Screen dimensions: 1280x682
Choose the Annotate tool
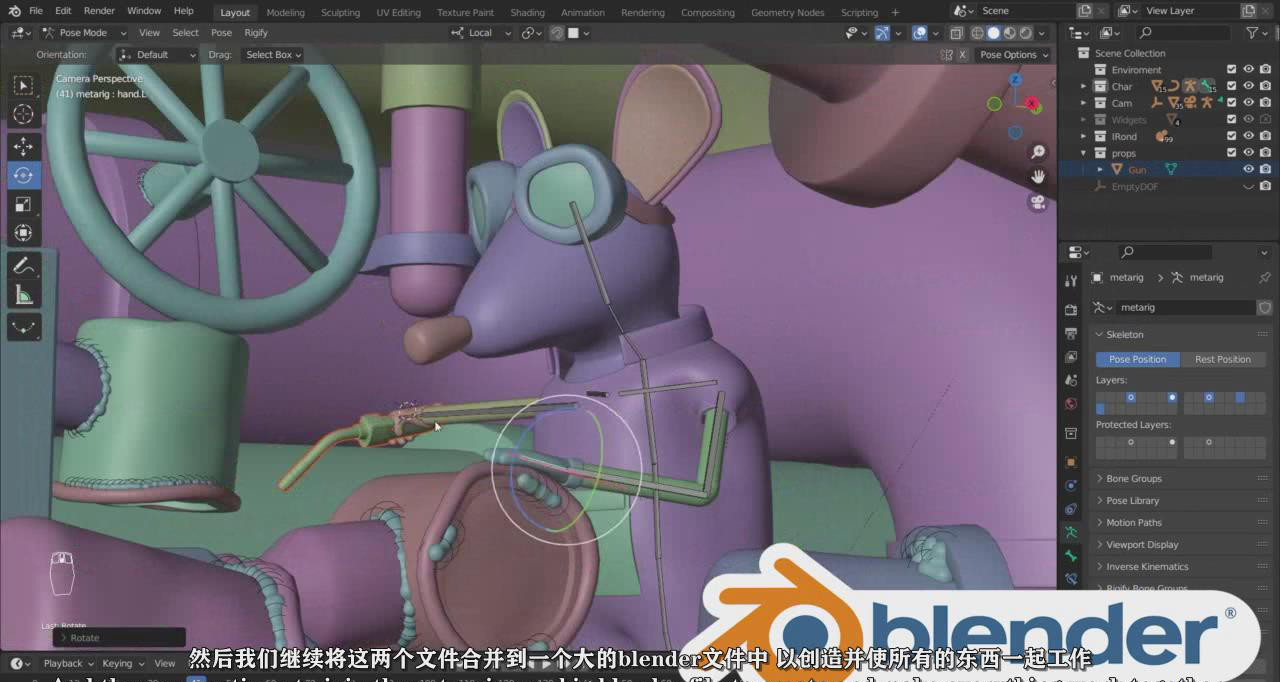(24, 265)
